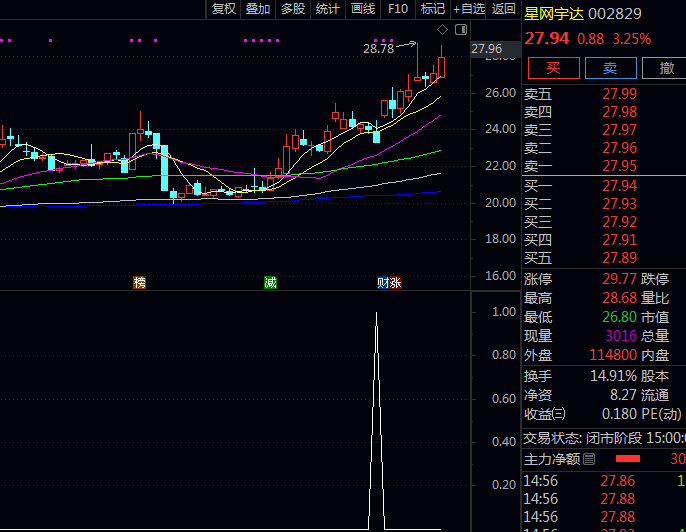
Task: Toggle the side panel layout icon
Action: point(461,30)
